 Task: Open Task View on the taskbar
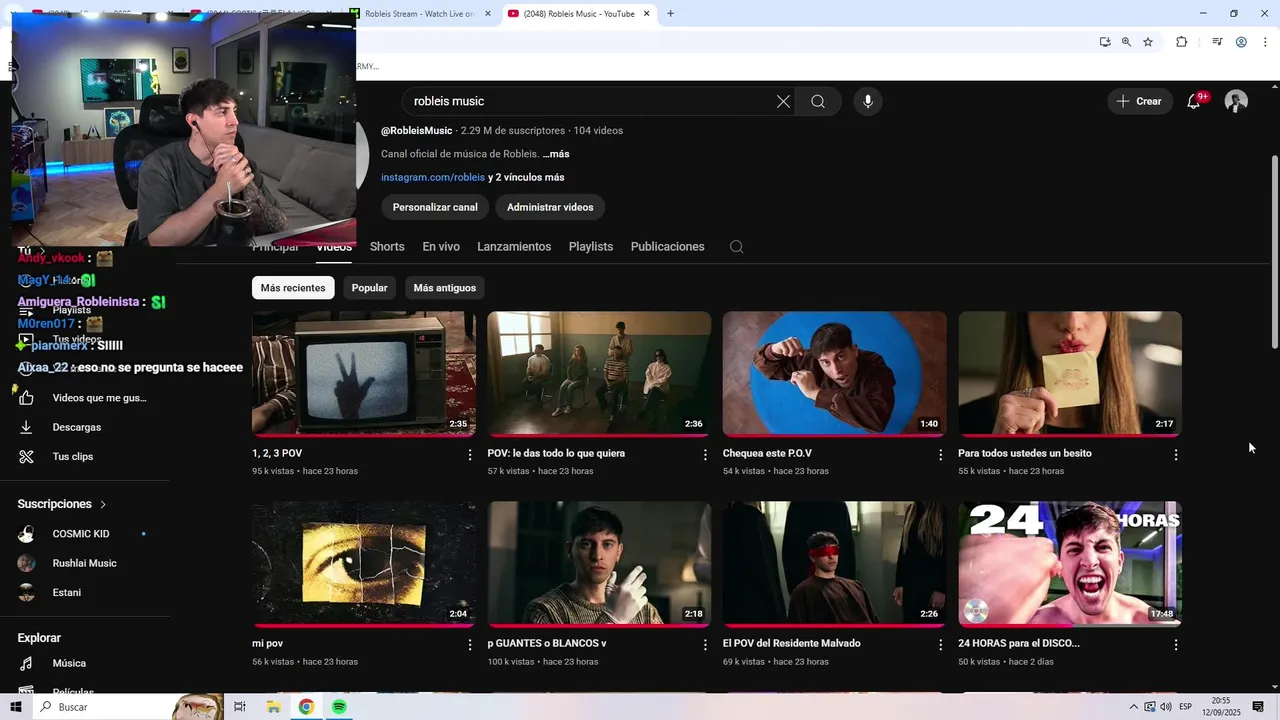coord(240,707)
